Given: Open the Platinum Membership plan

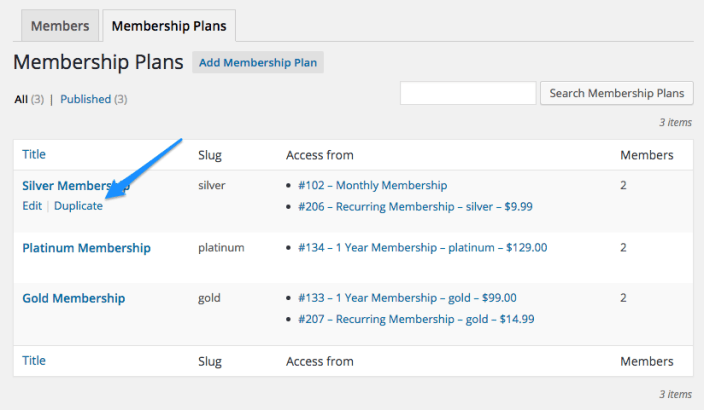Looking at the screenshot, I should click(x=86, y=248).
